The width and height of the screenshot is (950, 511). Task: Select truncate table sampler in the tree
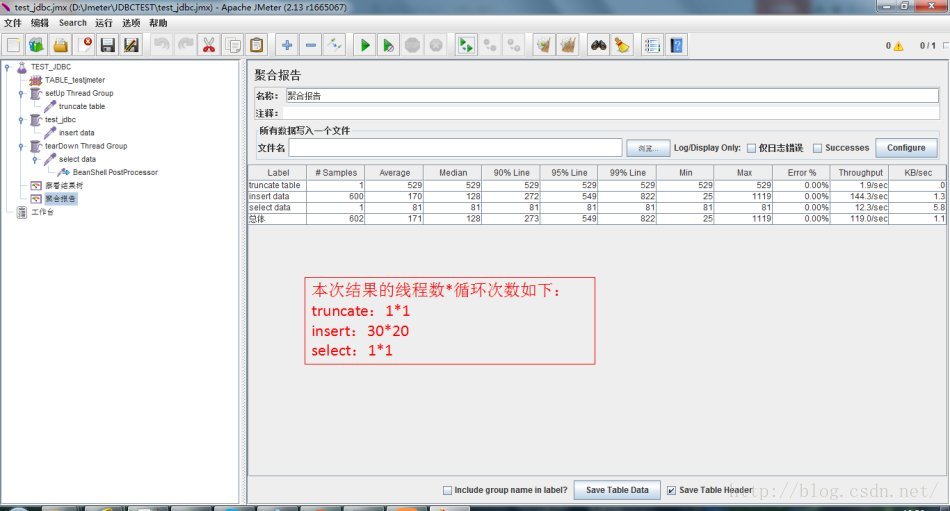(x=82, y=107)
